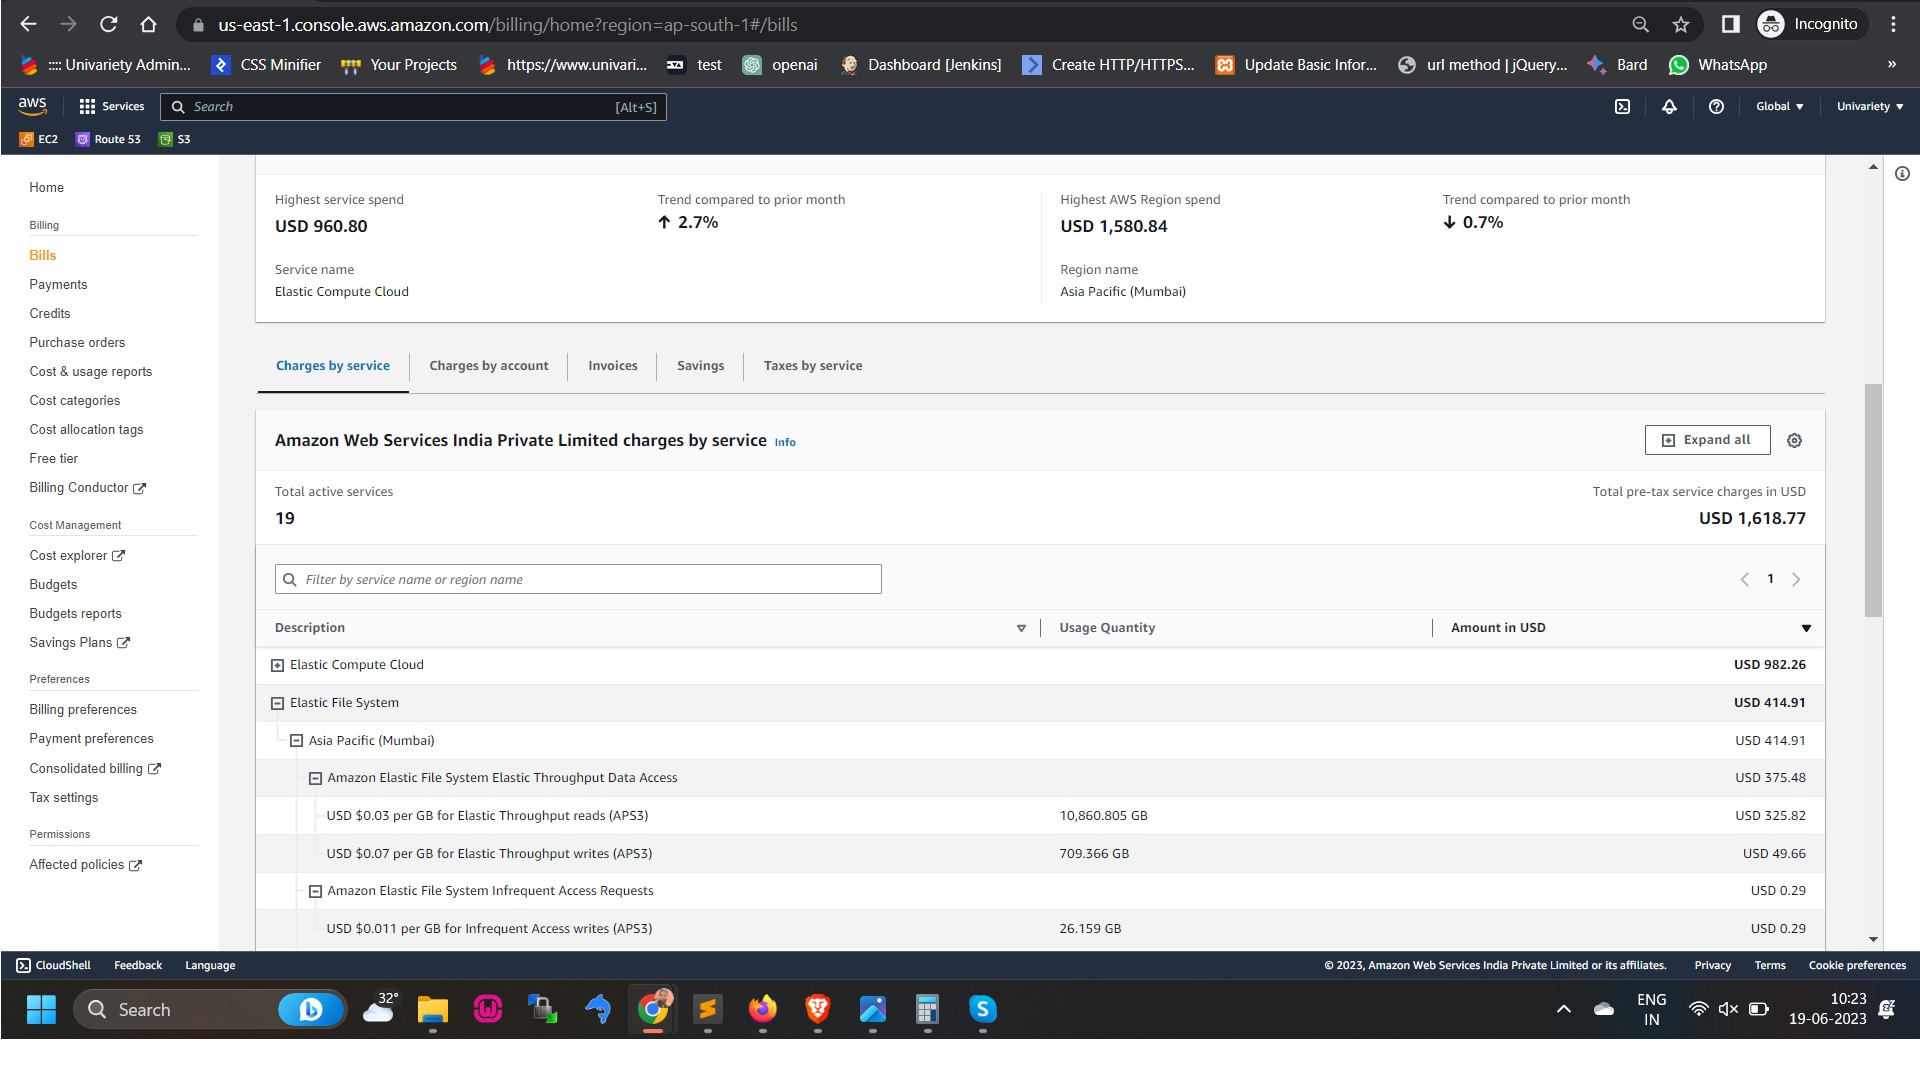Collapse Elastic Throughput Data Access group
Screen dimensions: 1920x1080
315,778
